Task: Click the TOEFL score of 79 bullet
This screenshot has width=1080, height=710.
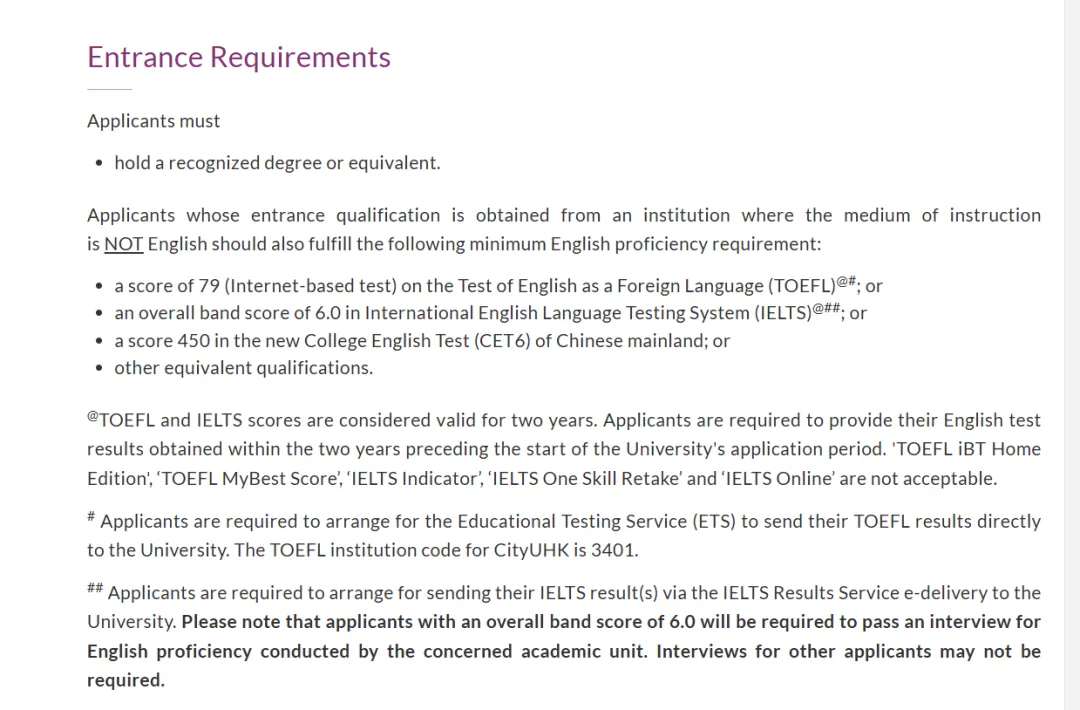Action: pos(475,286)
